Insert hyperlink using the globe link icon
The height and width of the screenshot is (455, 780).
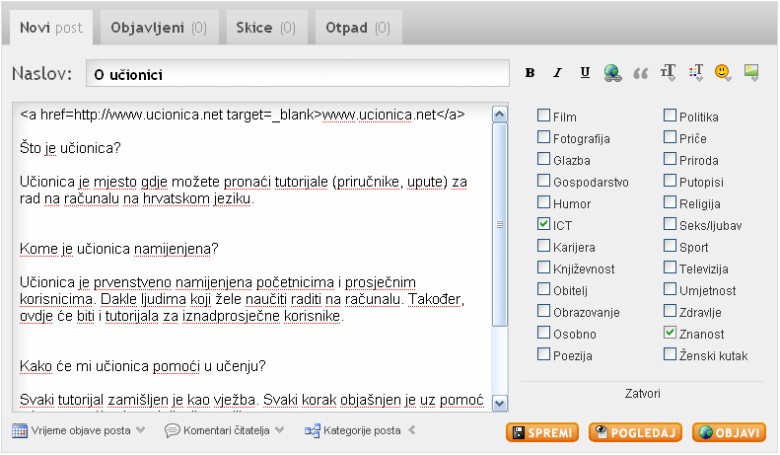tap(612, 73)
